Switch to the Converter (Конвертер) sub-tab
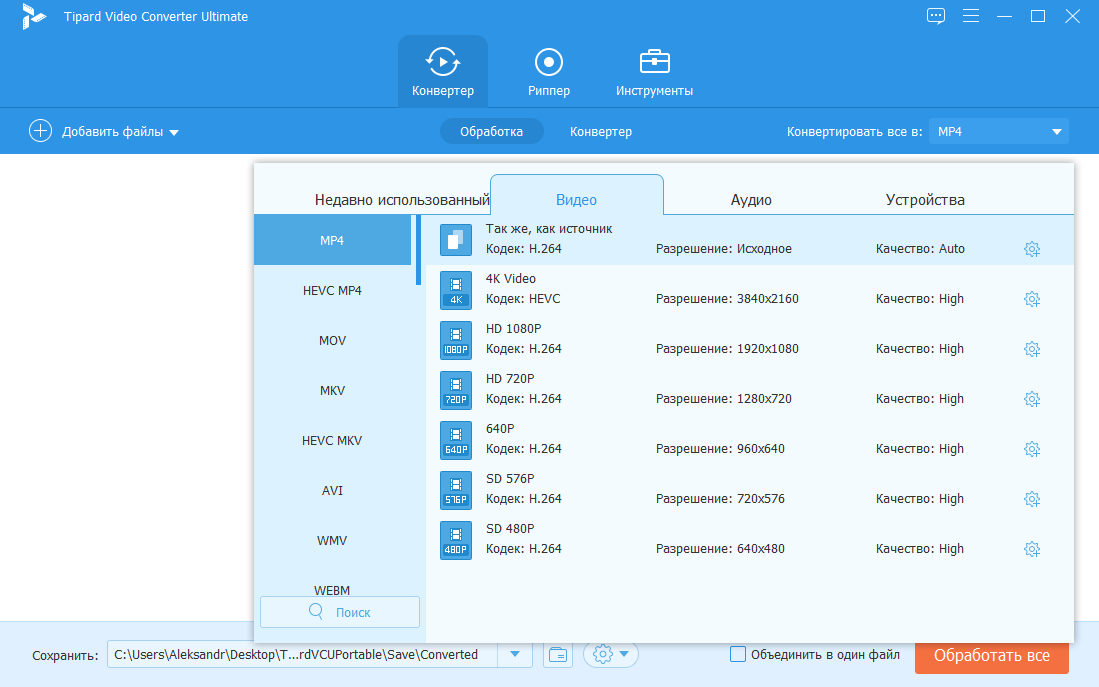 (x=600, y=132)
